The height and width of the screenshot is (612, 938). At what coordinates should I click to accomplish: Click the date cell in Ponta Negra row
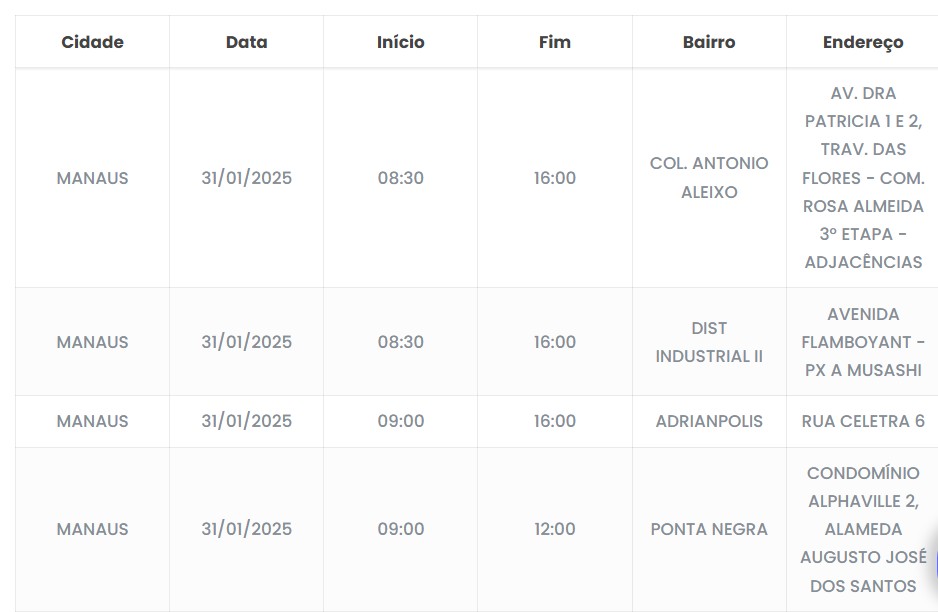coord(246,529)
